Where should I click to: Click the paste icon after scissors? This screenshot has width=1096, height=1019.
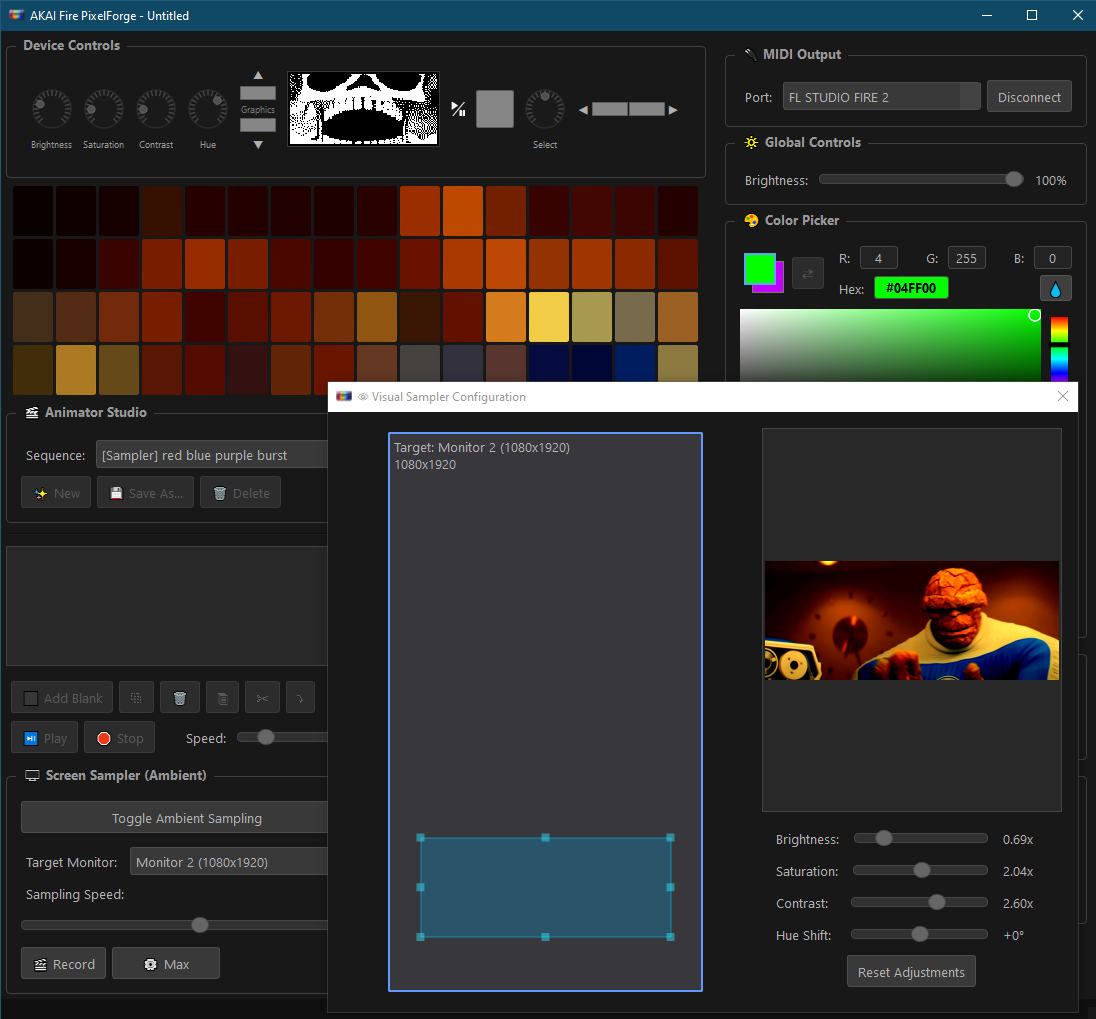[x=301, y=698]
